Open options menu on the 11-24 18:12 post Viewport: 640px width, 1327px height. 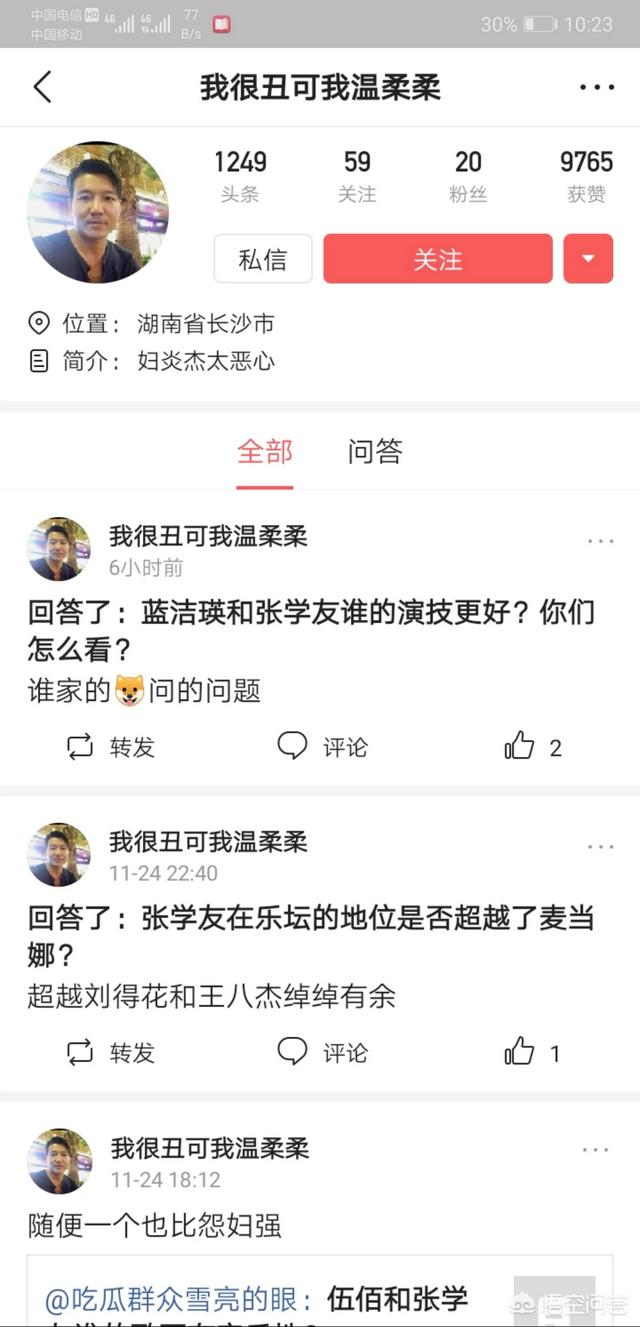coord(596,1151)
